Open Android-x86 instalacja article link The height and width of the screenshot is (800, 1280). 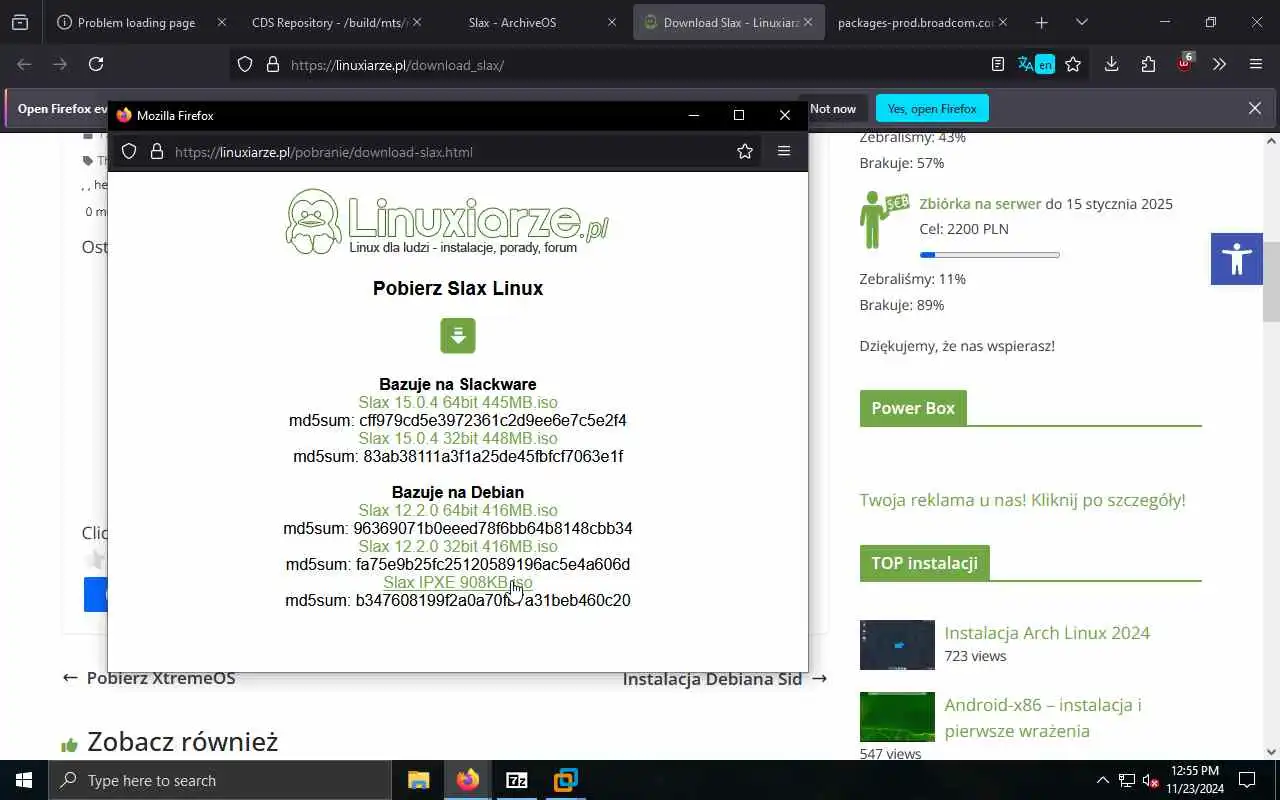tap(1043, 717)
